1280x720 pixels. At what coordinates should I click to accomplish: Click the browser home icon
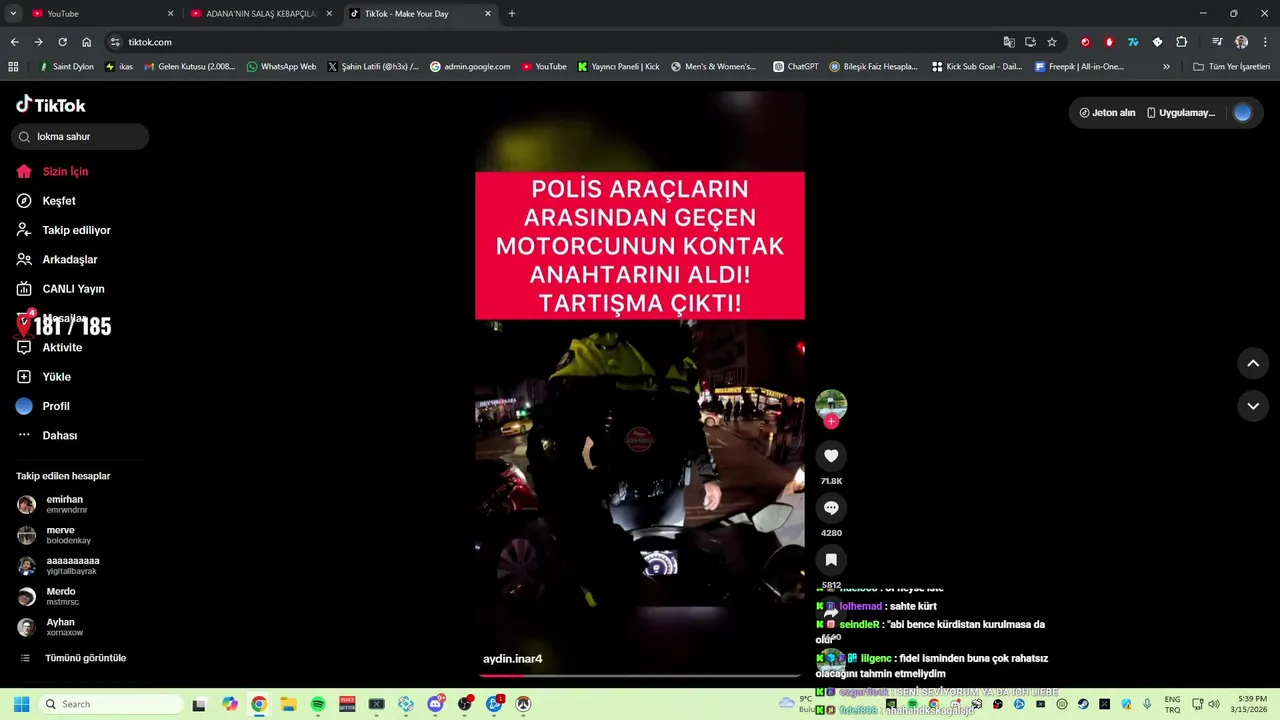point(86,42)
